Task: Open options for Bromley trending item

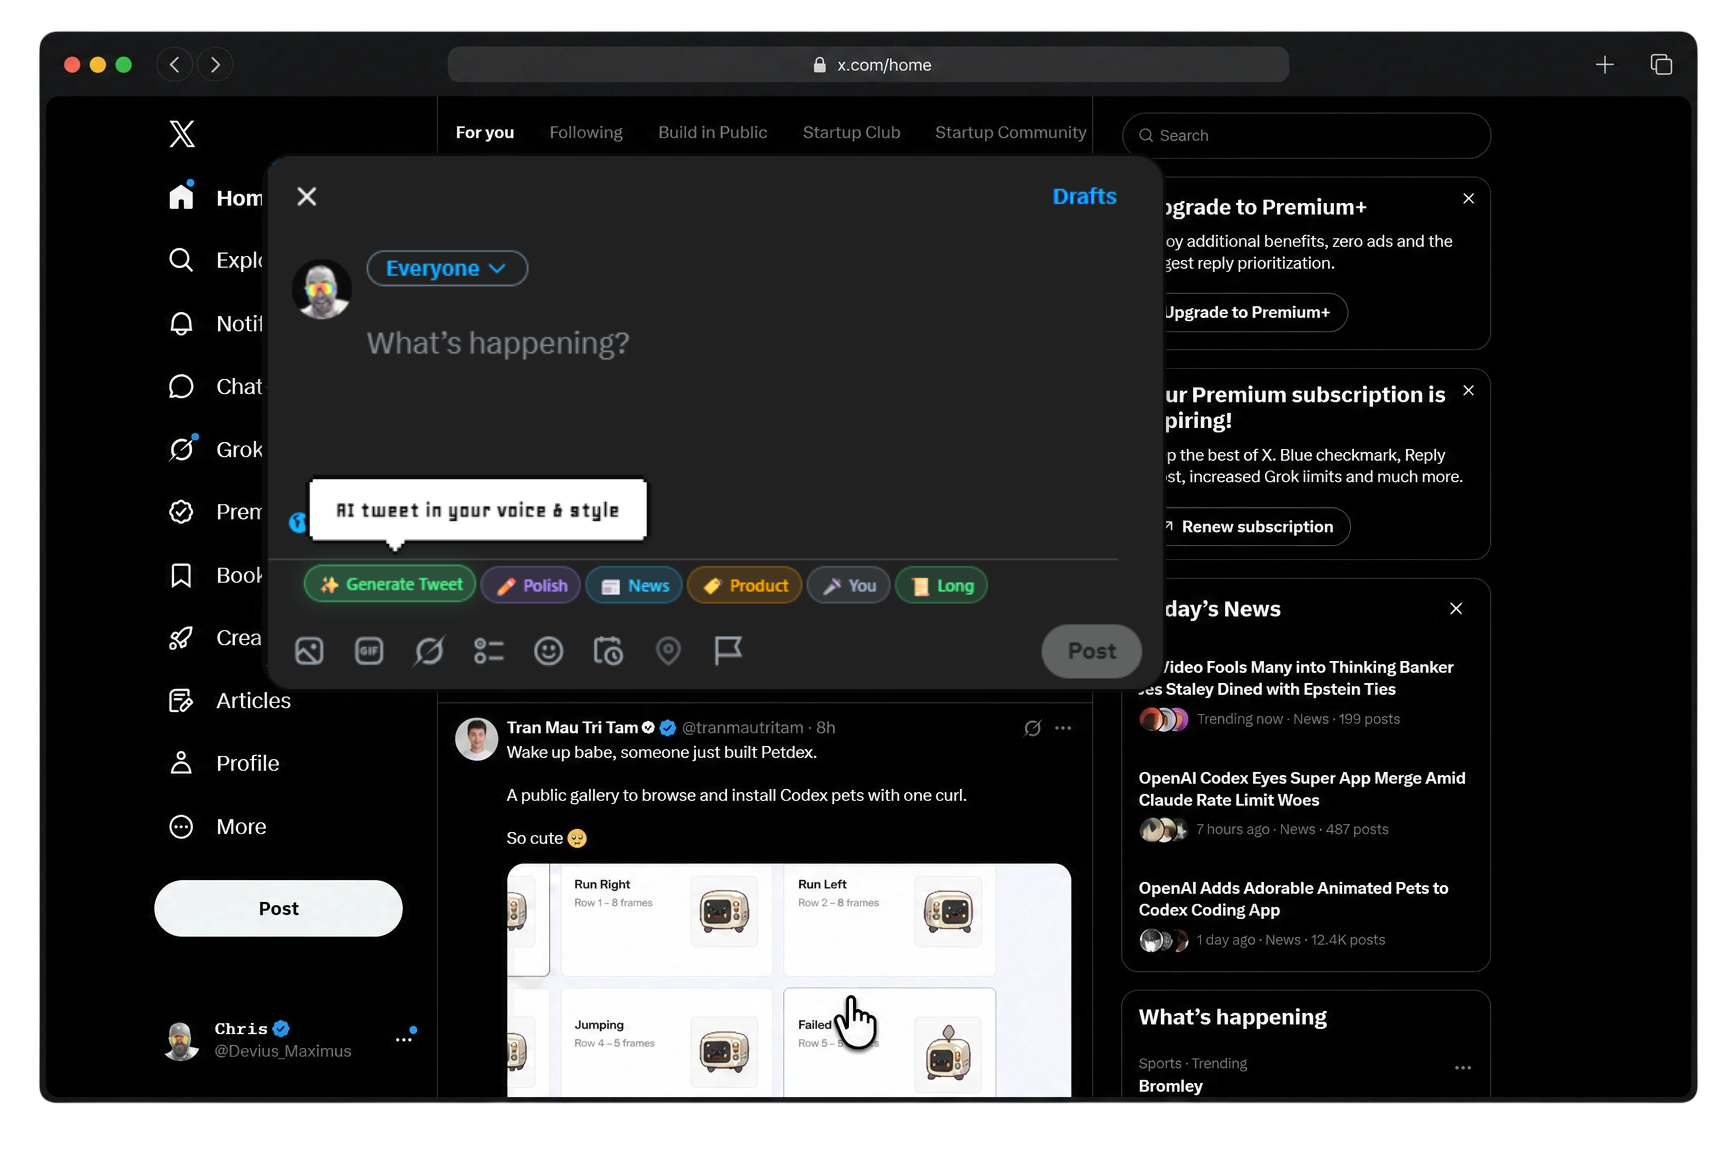Action: tap(1463, 1067)
